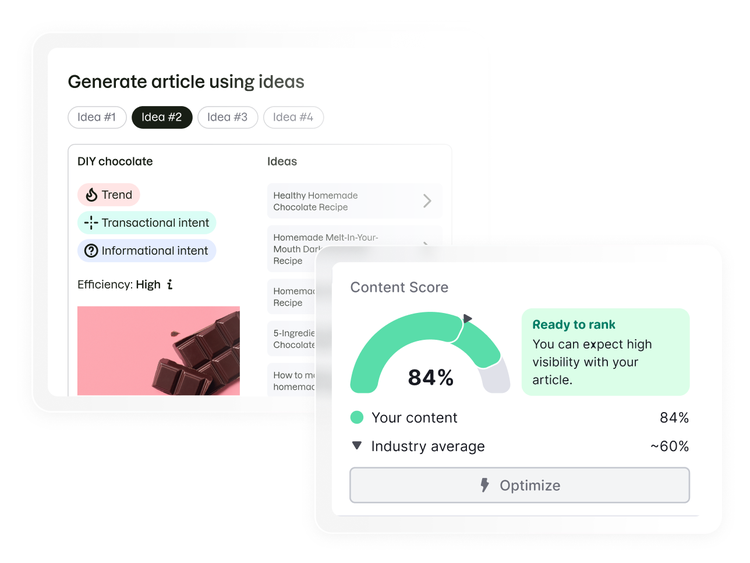750x563 pixels.
Task: Click the green dot beside Your content
Action: [x=357, y=418]
